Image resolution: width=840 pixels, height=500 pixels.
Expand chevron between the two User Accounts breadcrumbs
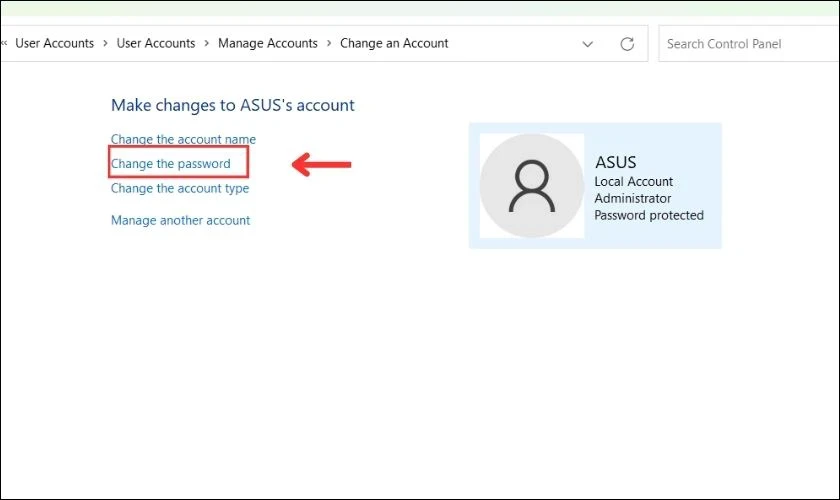pyautogui.click(x=105, y=43)
